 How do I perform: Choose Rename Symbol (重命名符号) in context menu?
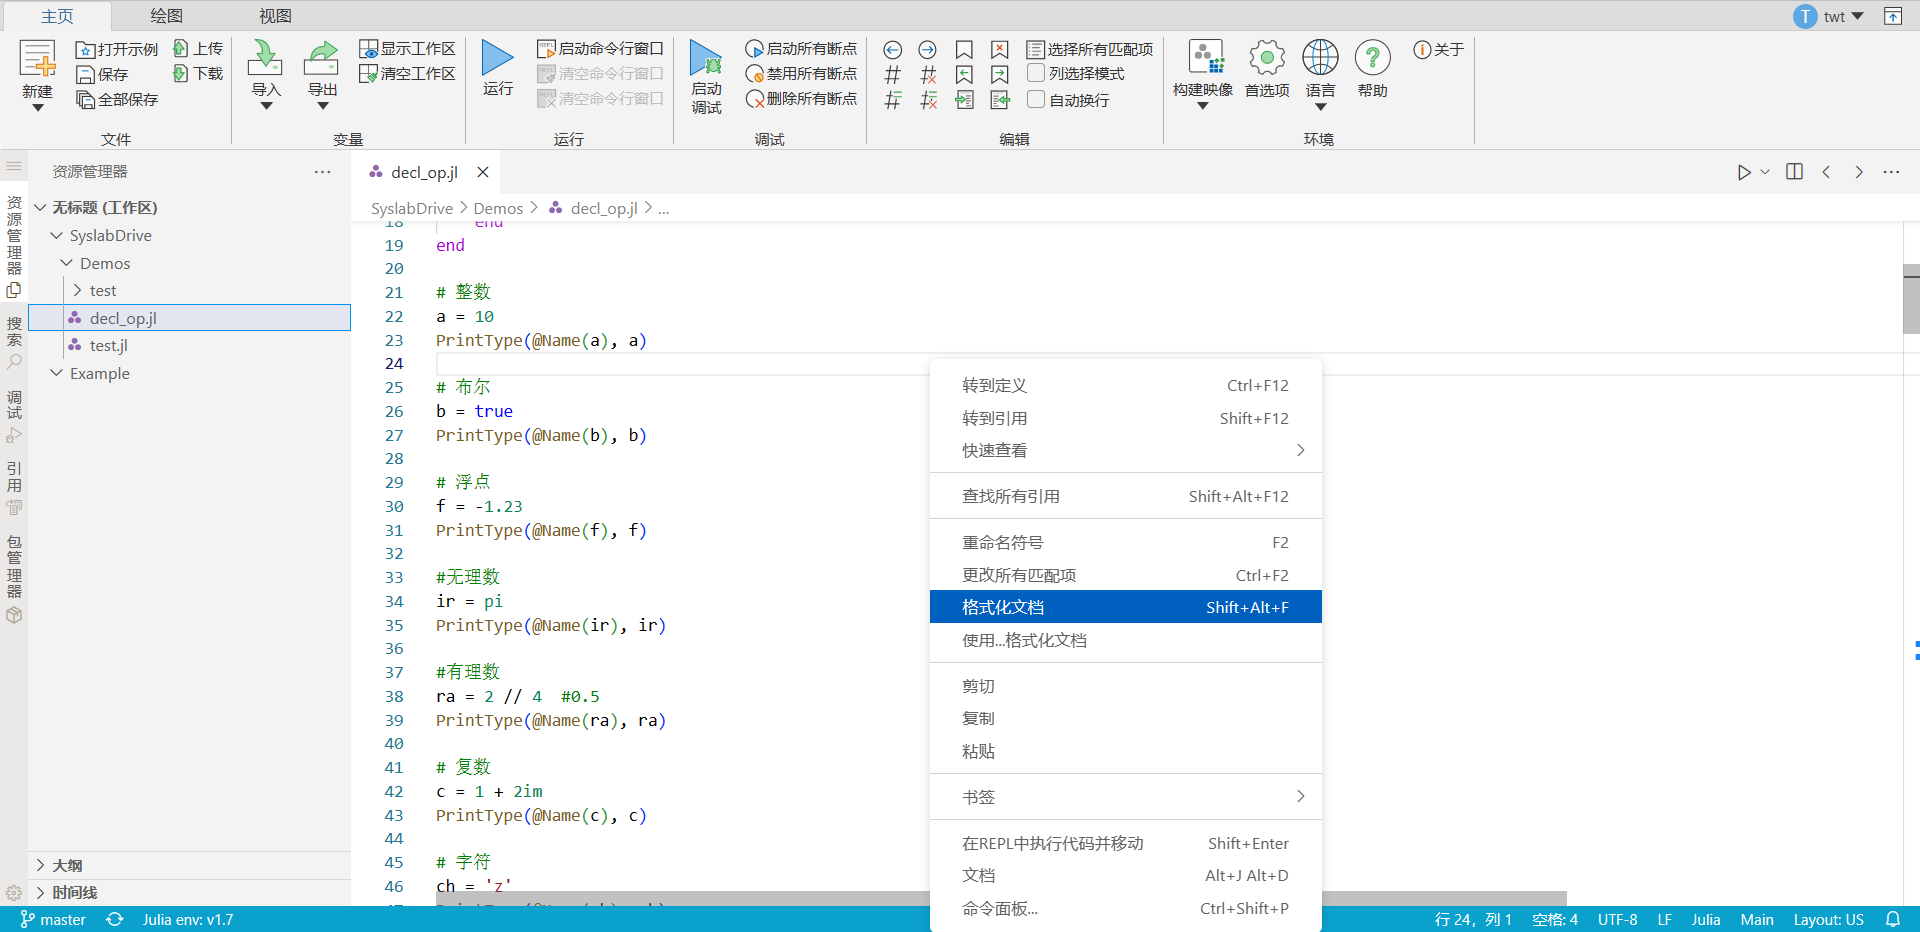tap(1125, 542)
